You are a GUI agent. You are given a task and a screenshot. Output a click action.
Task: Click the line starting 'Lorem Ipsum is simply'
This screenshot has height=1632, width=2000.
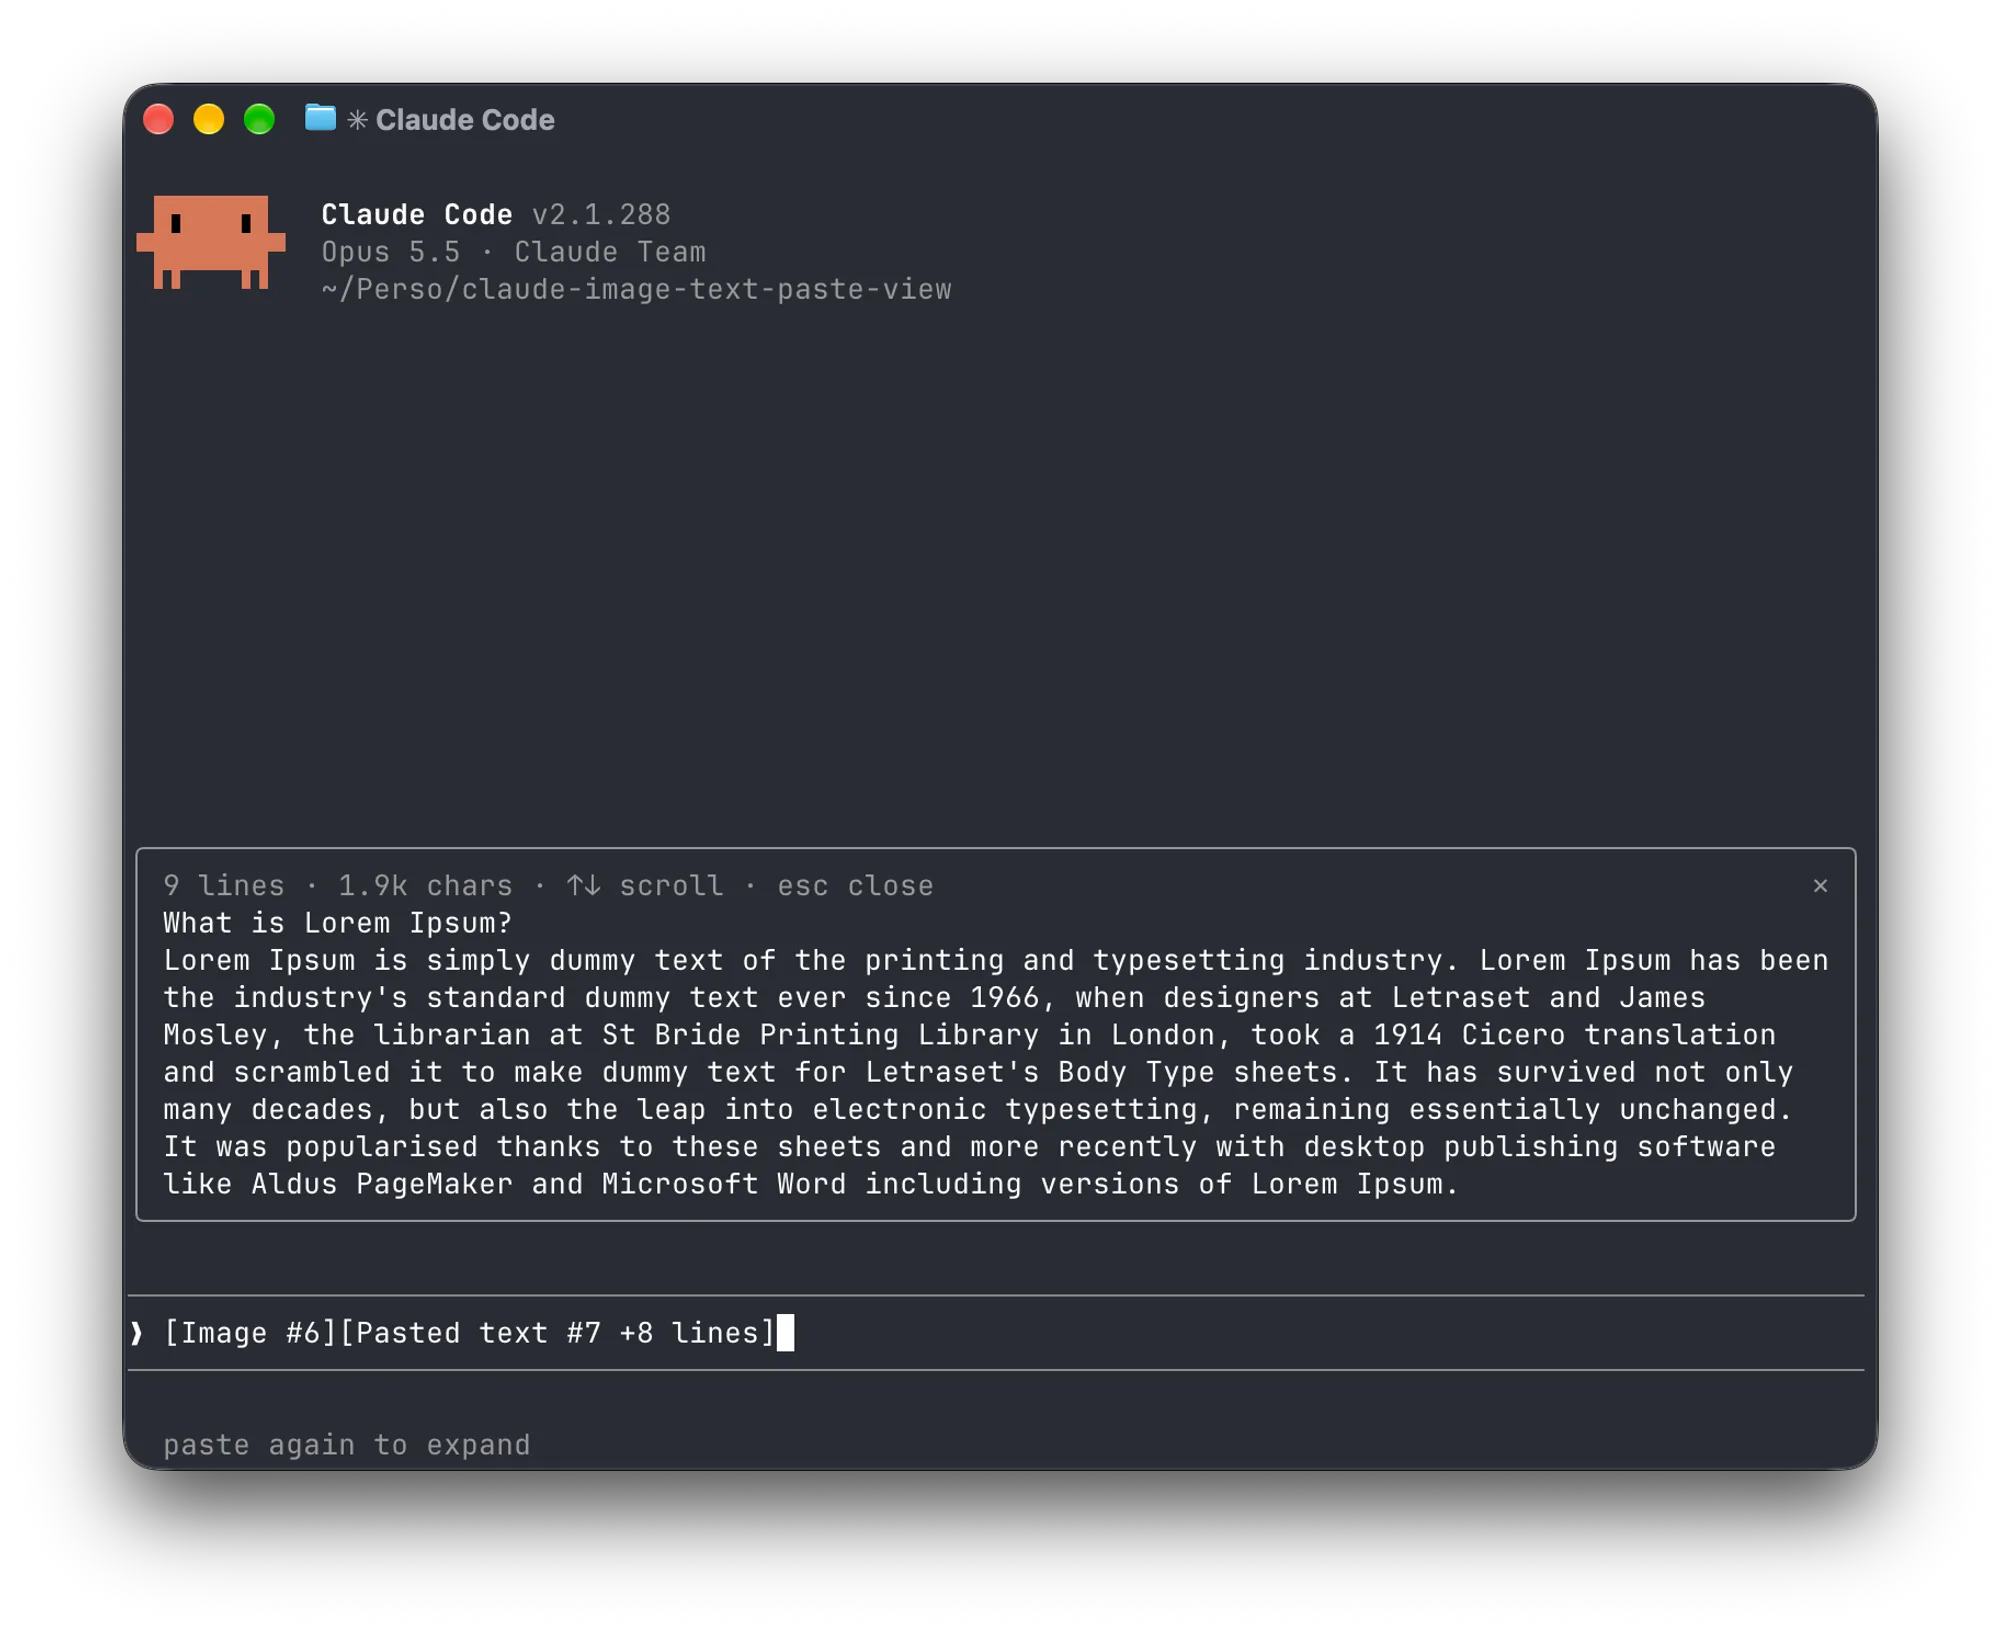coord(996,960)
